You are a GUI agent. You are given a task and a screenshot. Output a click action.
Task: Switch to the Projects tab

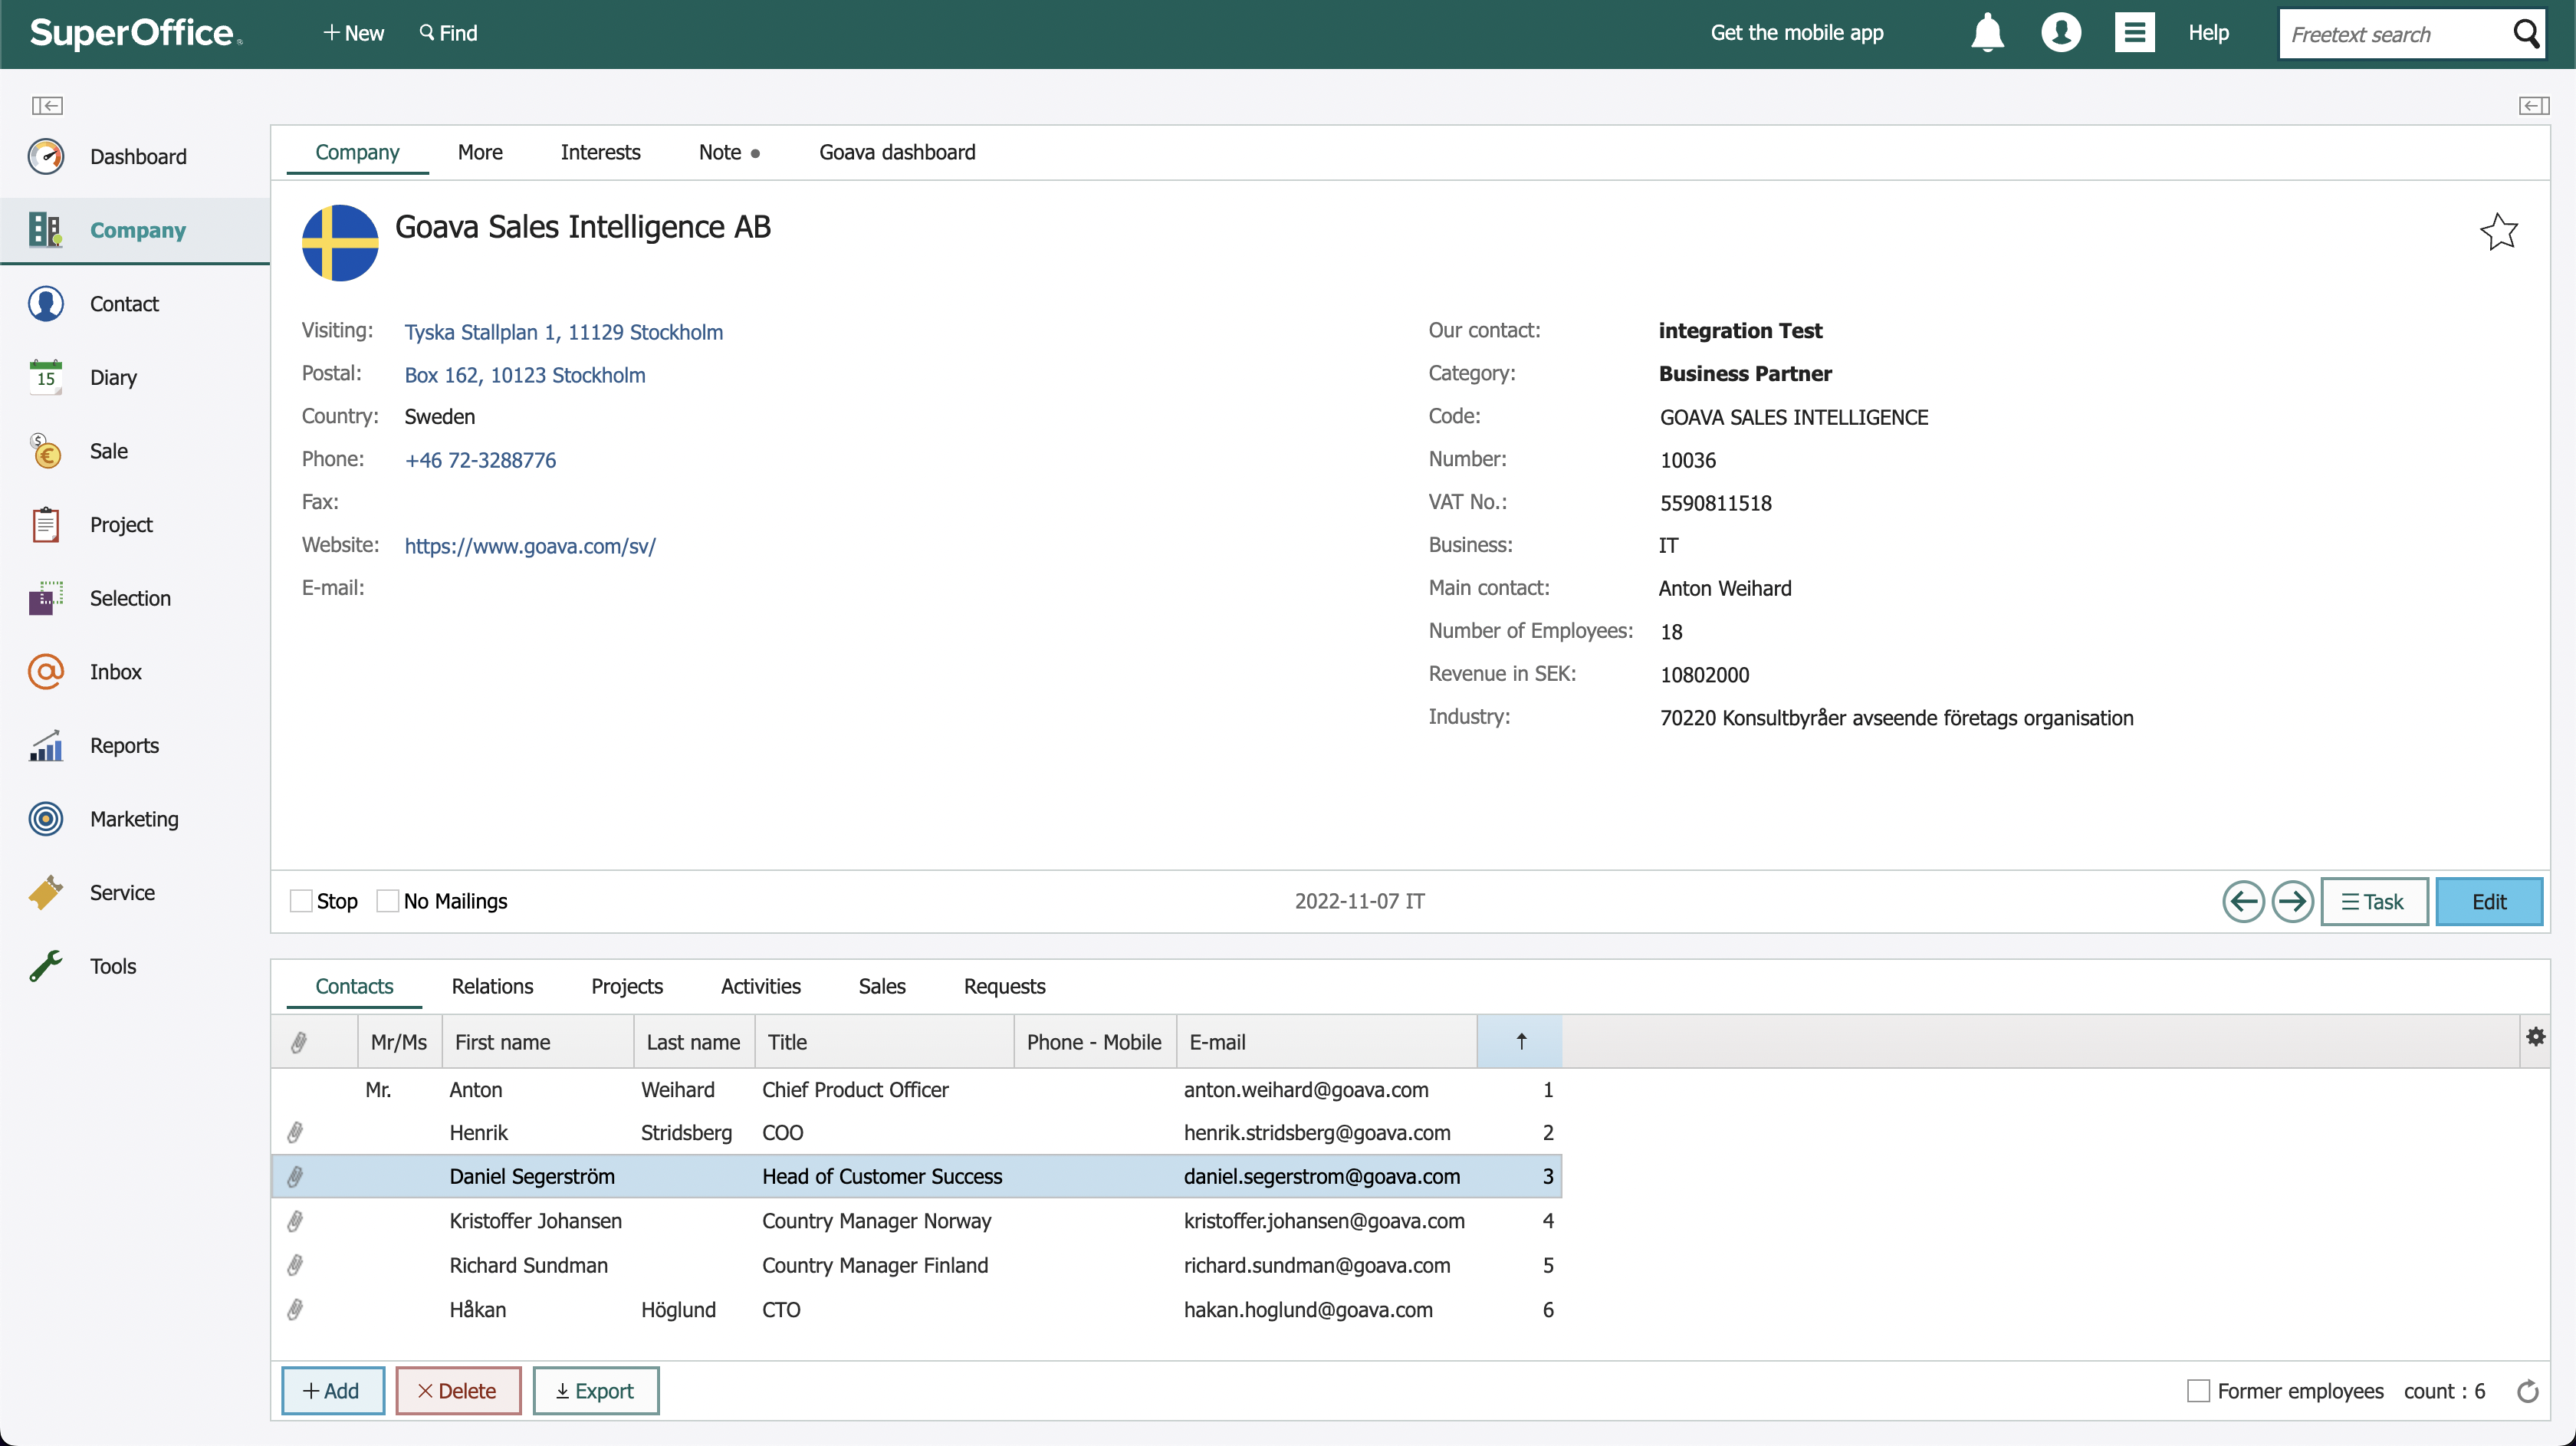pyautogui.click(x=627, y=986)
